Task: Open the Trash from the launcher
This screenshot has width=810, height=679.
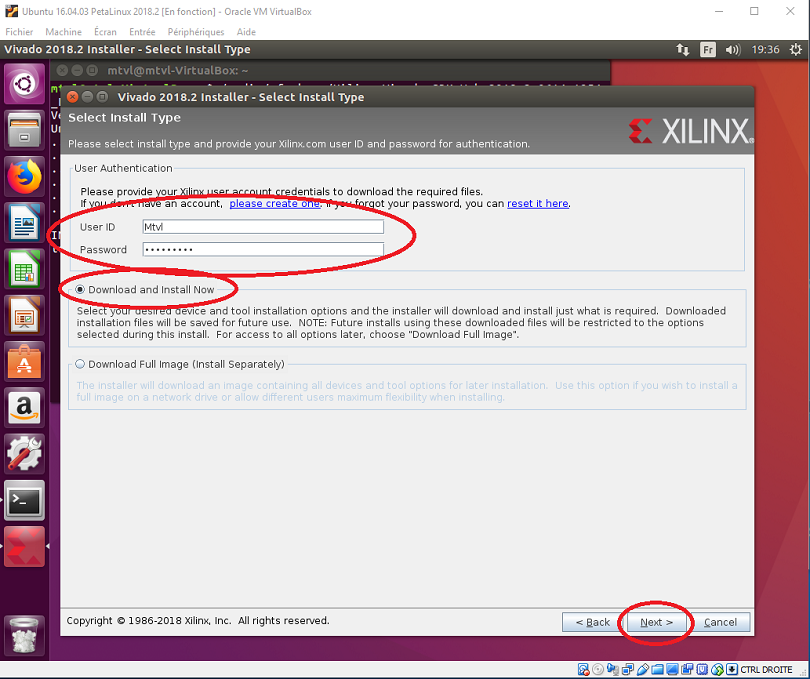Action: pyautogui.click(x=23, y=636)
